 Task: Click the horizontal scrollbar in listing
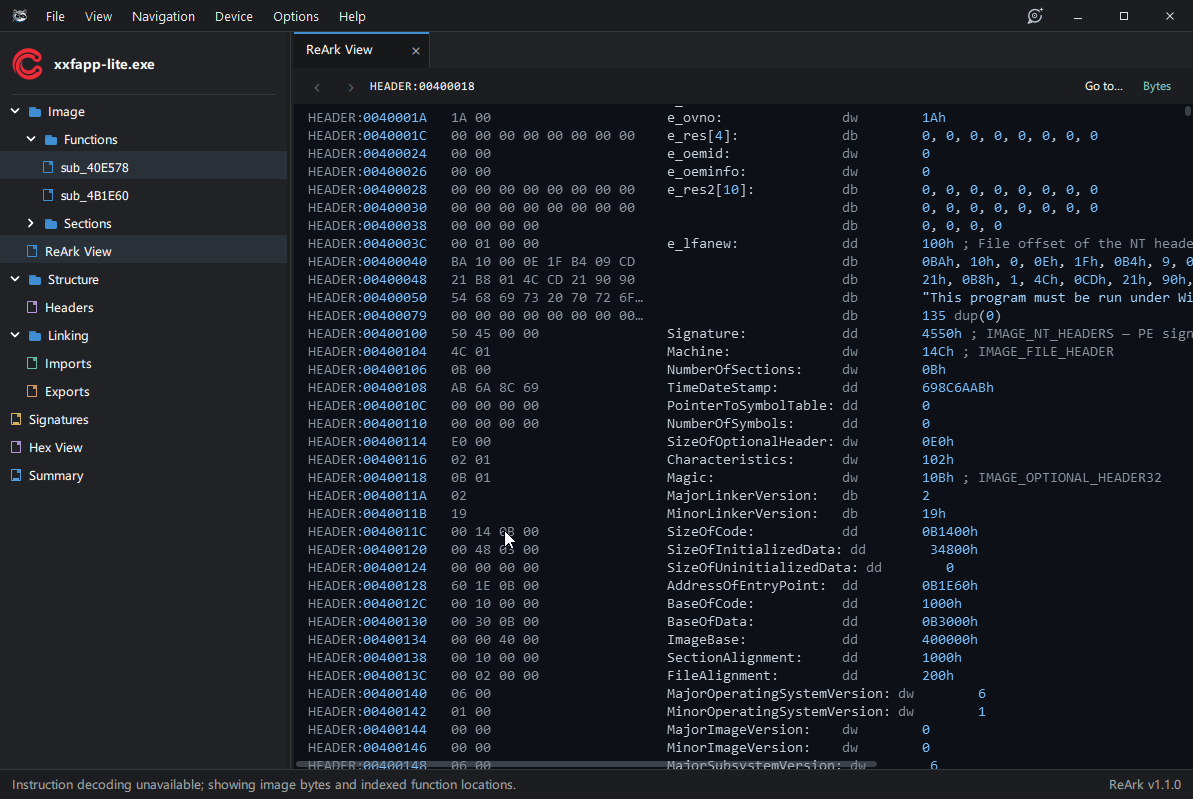(586, 764)
